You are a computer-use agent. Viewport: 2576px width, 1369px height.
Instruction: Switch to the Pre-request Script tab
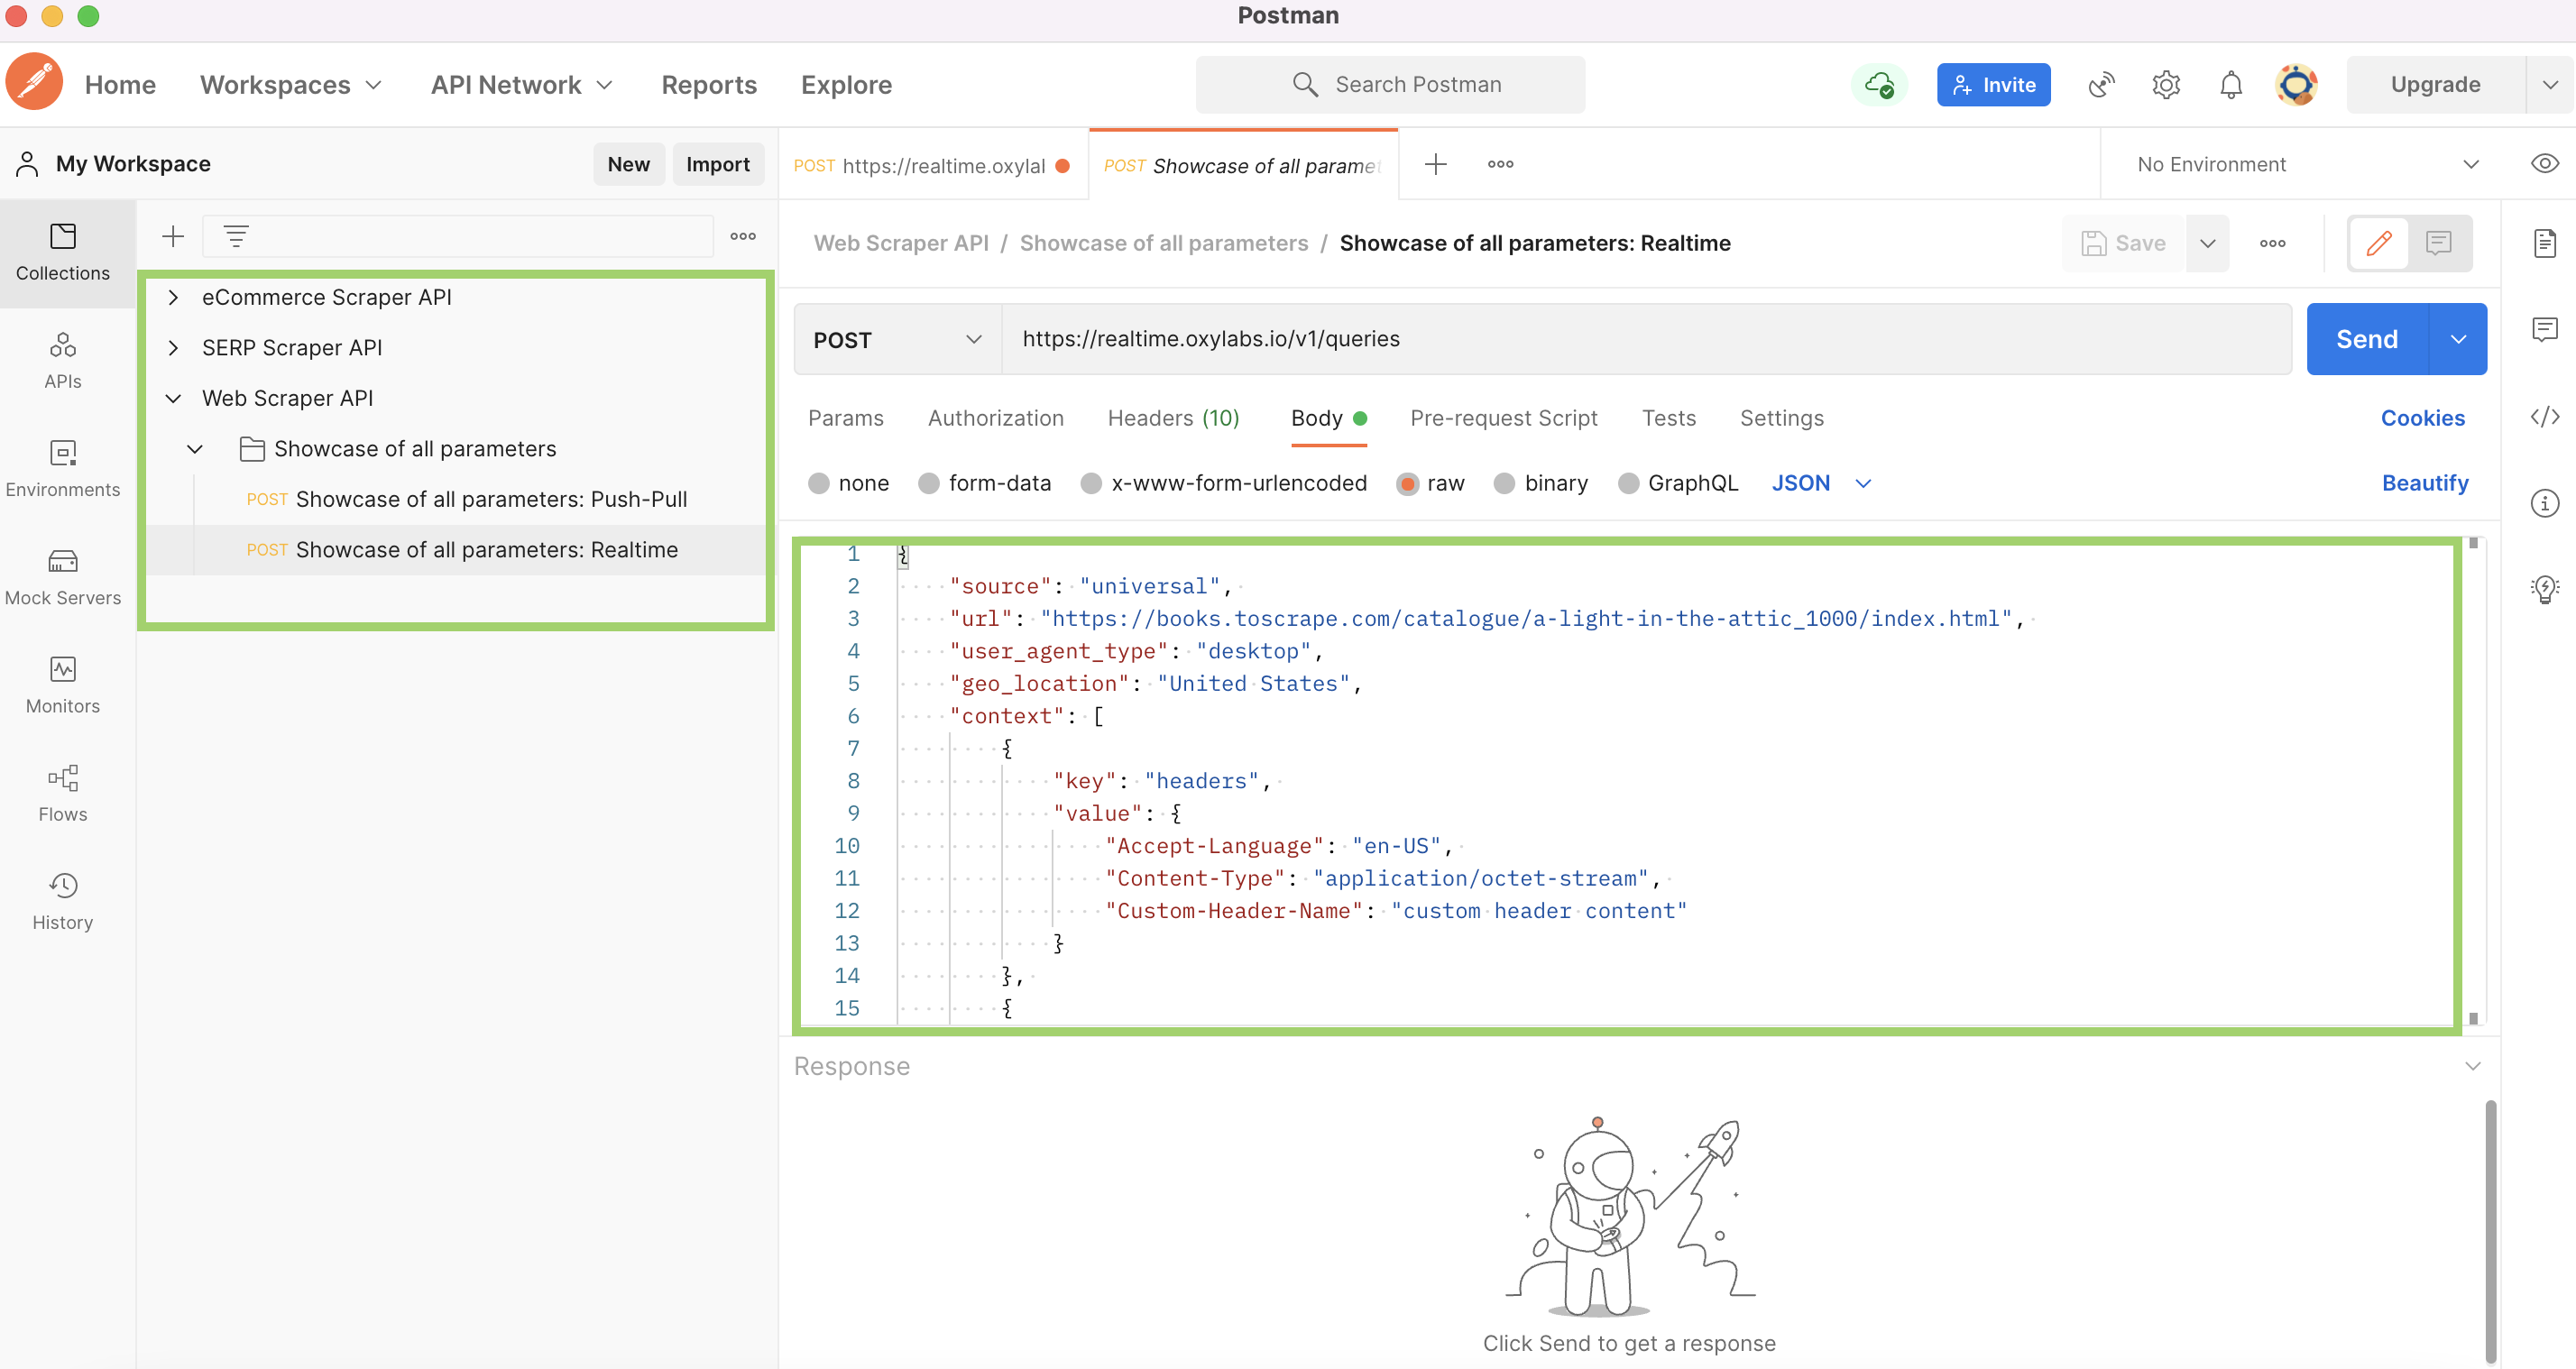click(1503, 418)
